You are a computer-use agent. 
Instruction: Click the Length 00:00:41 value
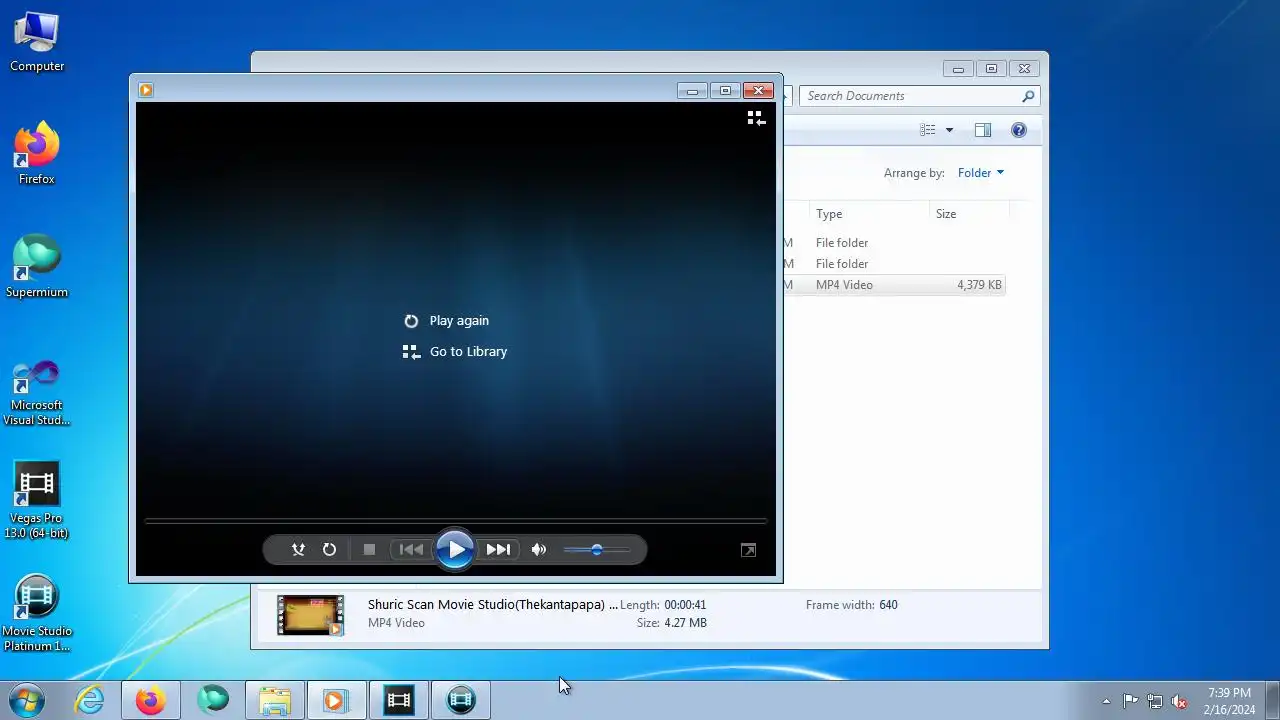click(x=685, y=605)
